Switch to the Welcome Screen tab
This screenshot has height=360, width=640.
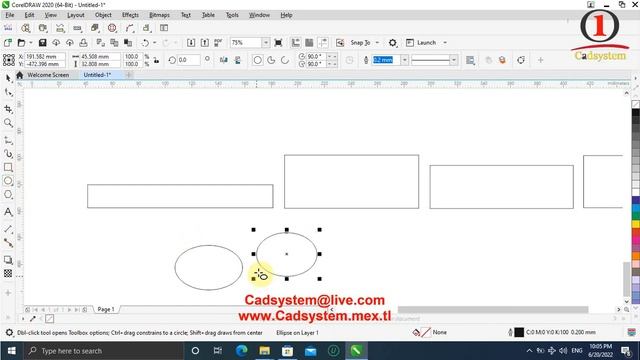(x=48, y=75)
